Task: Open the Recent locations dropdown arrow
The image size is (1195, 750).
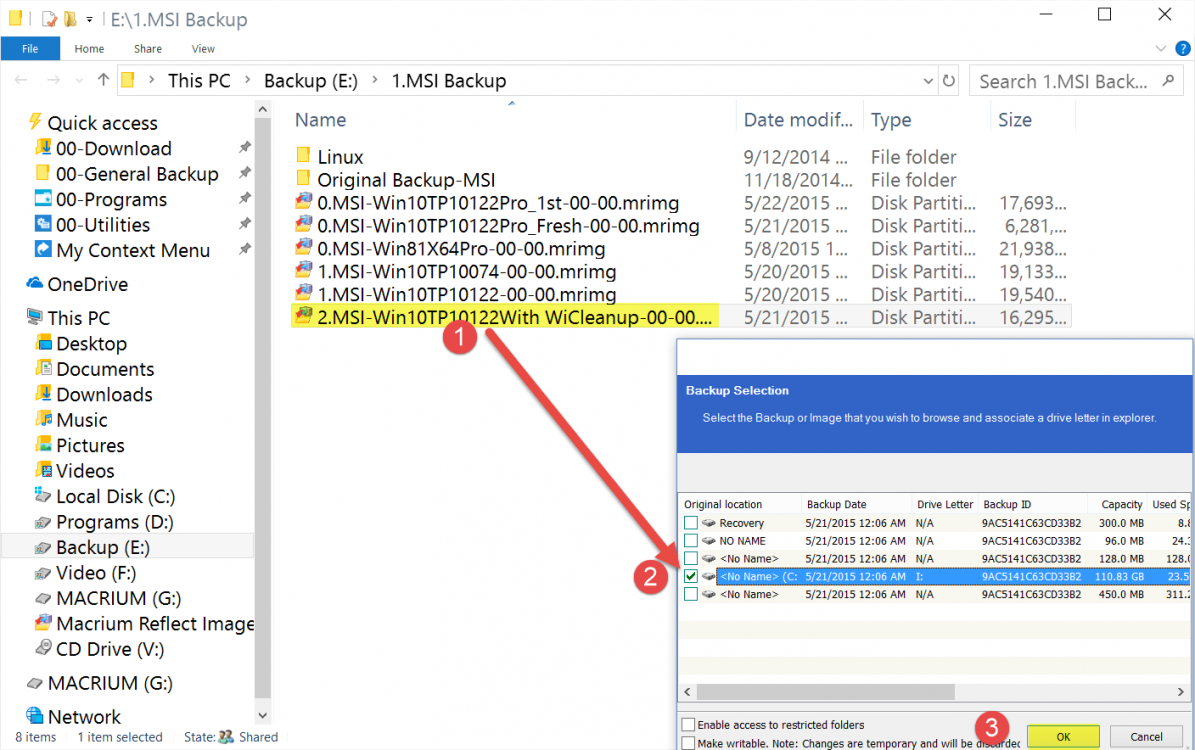Action: click(79, 80)
